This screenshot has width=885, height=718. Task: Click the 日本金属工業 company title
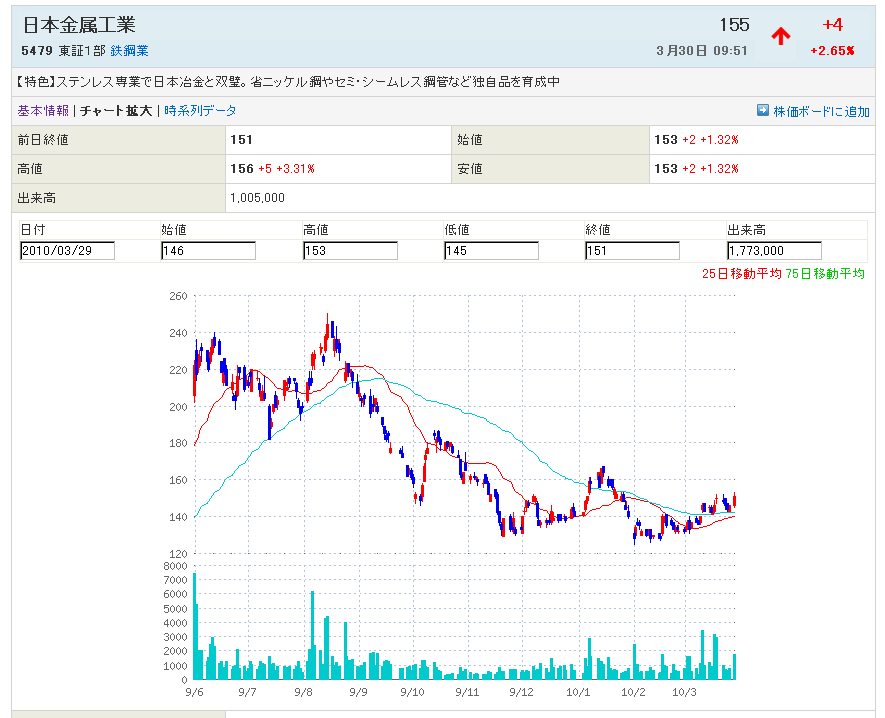[x=79, y=25]
